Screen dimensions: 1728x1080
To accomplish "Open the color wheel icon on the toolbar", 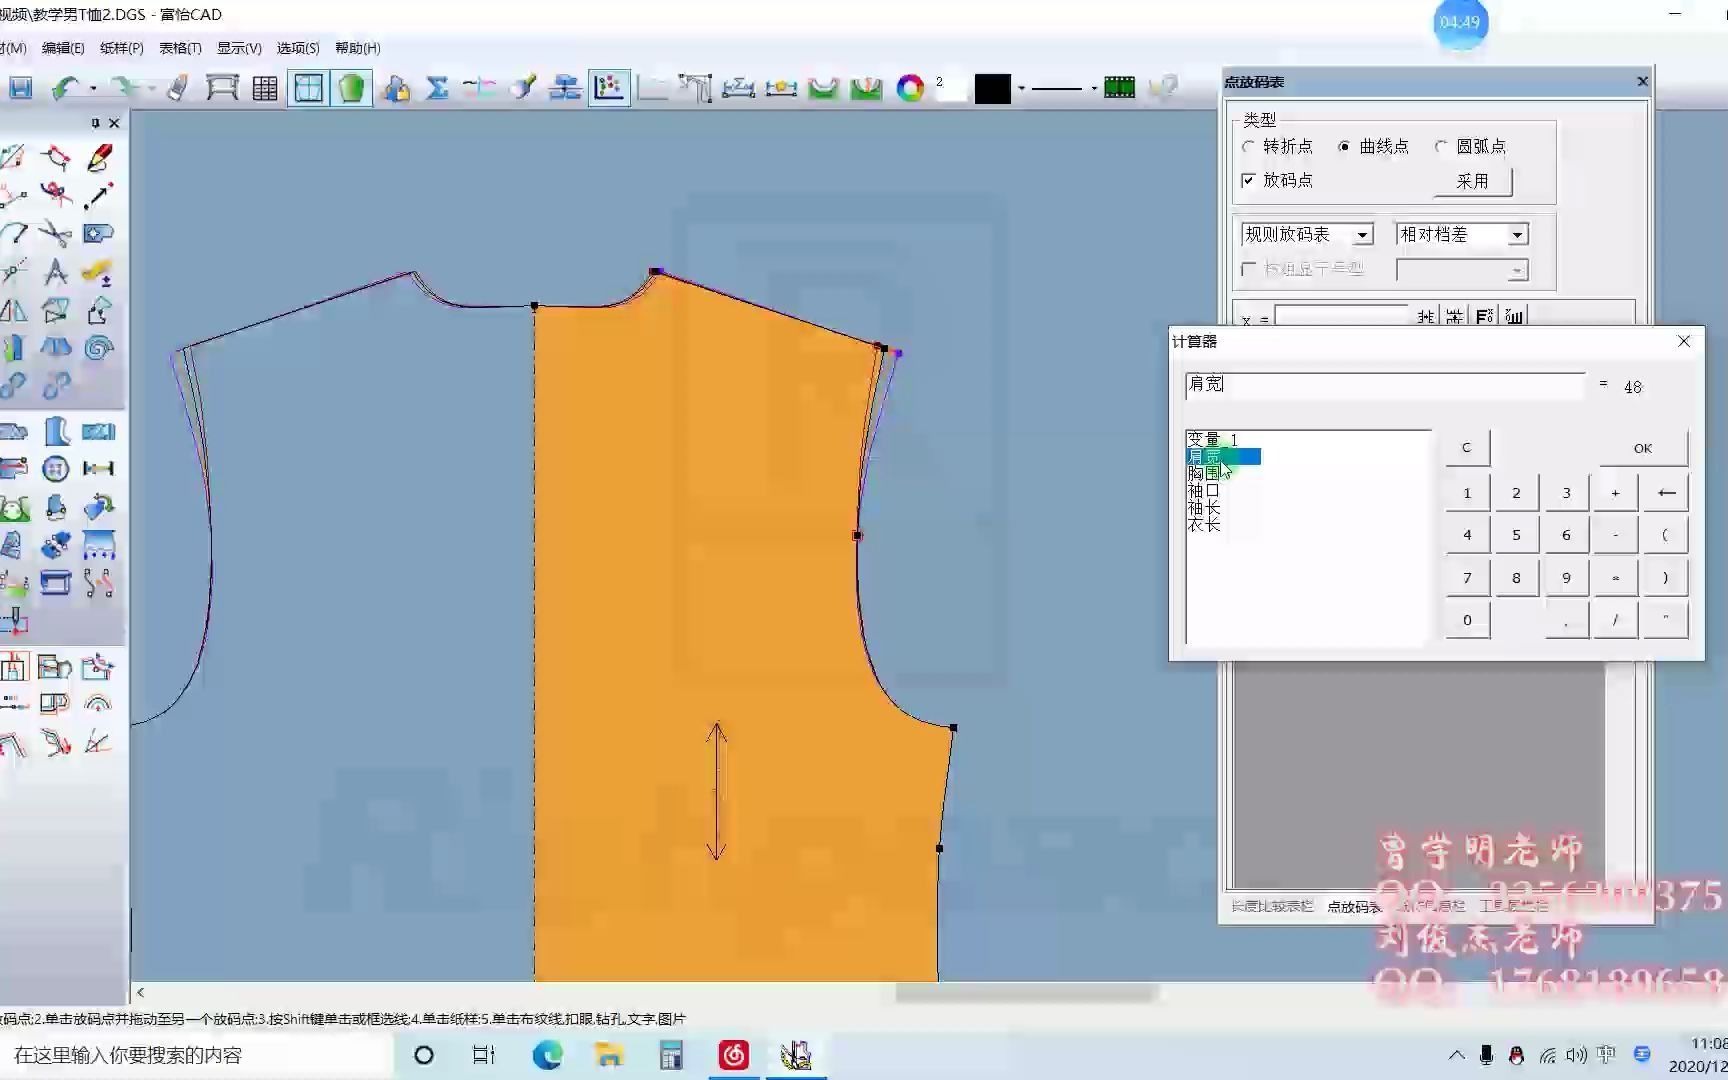I will 909,87.
